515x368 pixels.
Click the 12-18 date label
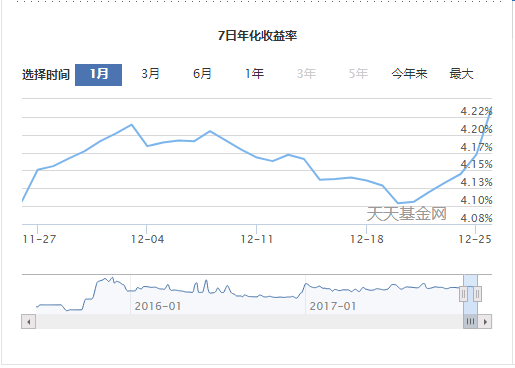coord(367,239)
